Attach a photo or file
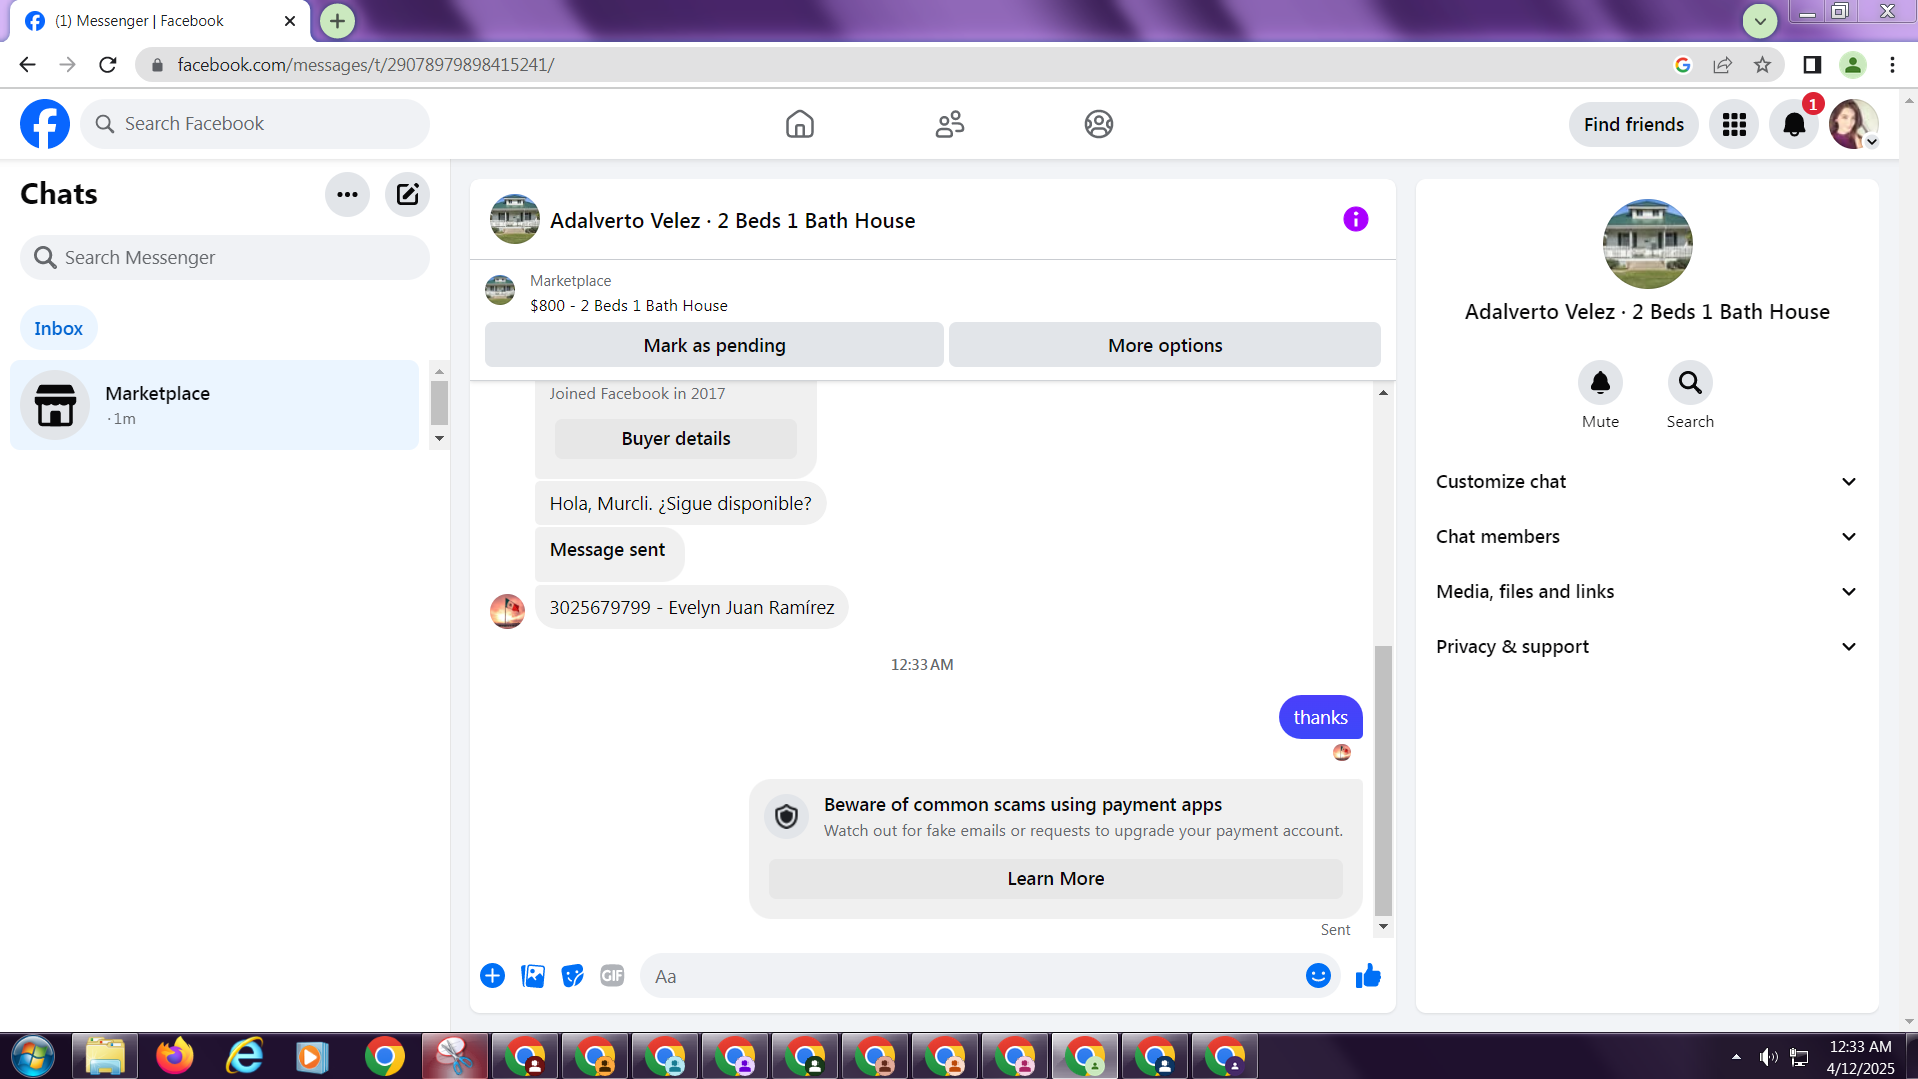The width and height of the screenshot is (1918, 1079). 533,976
